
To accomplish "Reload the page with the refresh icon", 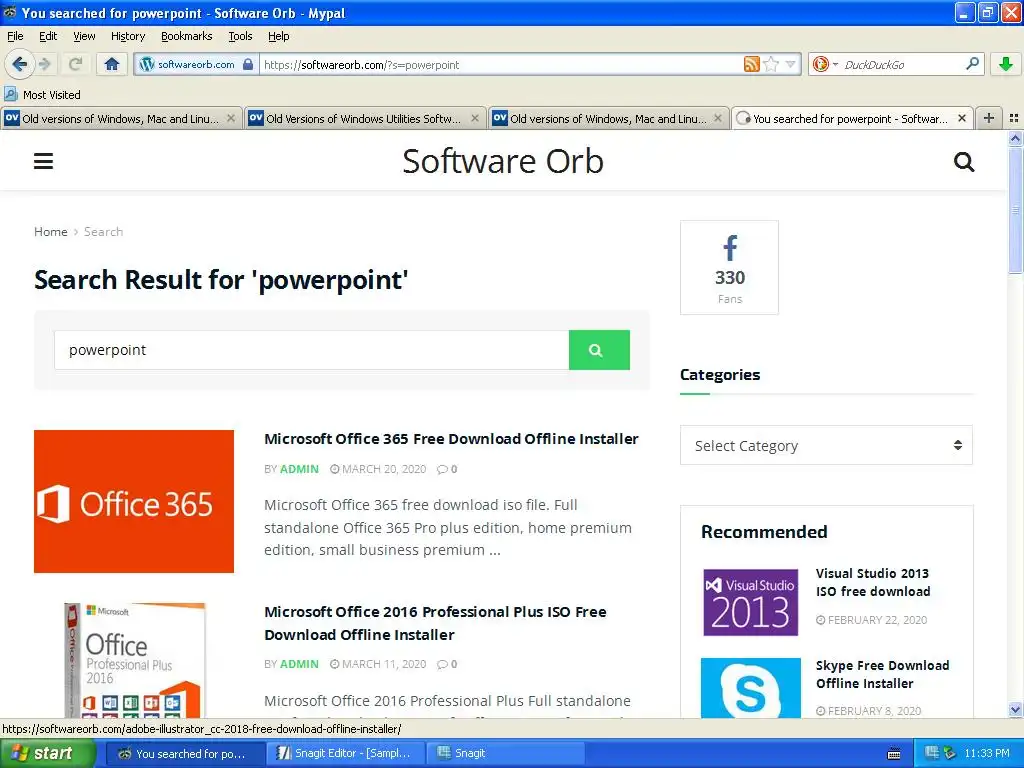I will pyautogui.click(x=75, y=64).
